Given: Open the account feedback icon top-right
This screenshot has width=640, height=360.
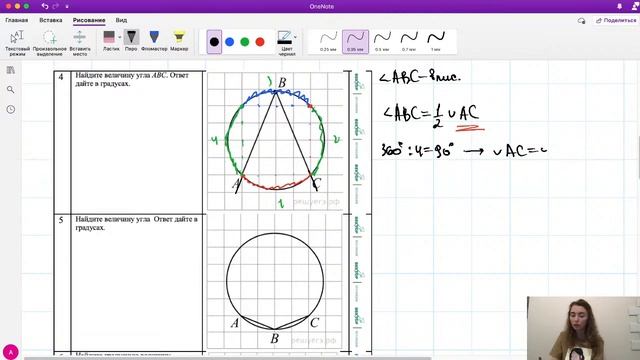Looking at the screenshot, I should point(635,7).
